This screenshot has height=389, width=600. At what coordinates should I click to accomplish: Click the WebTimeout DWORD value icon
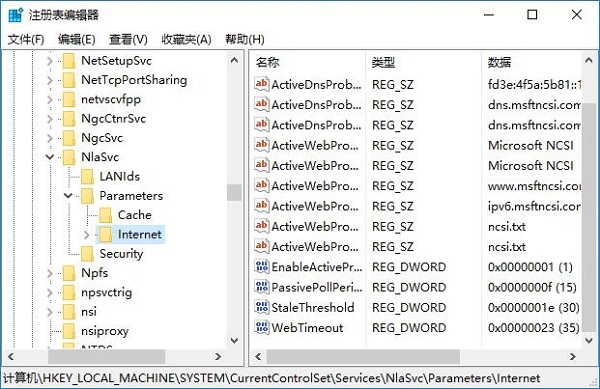(x=261, y=327)
